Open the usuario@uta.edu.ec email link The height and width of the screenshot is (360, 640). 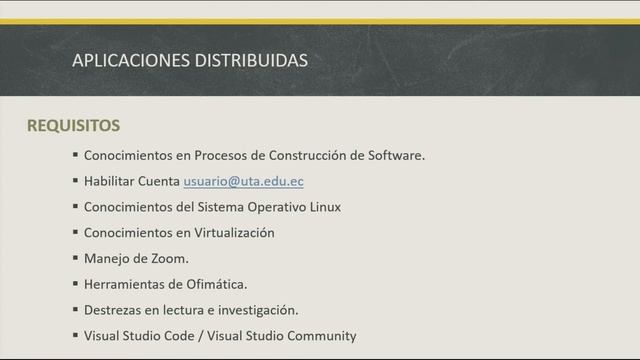243,181
